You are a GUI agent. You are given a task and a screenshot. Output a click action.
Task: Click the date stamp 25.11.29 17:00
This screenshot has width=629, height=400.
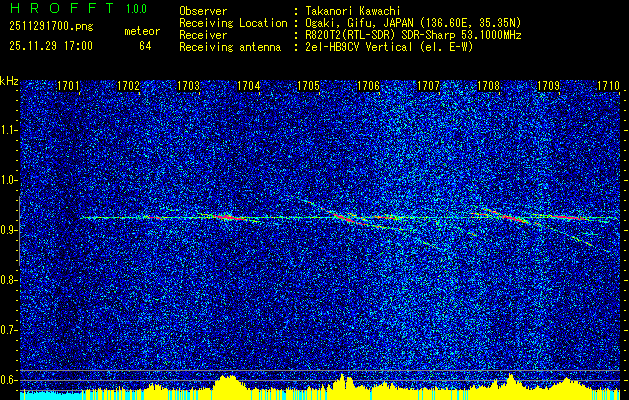click(x=51, y=46)
